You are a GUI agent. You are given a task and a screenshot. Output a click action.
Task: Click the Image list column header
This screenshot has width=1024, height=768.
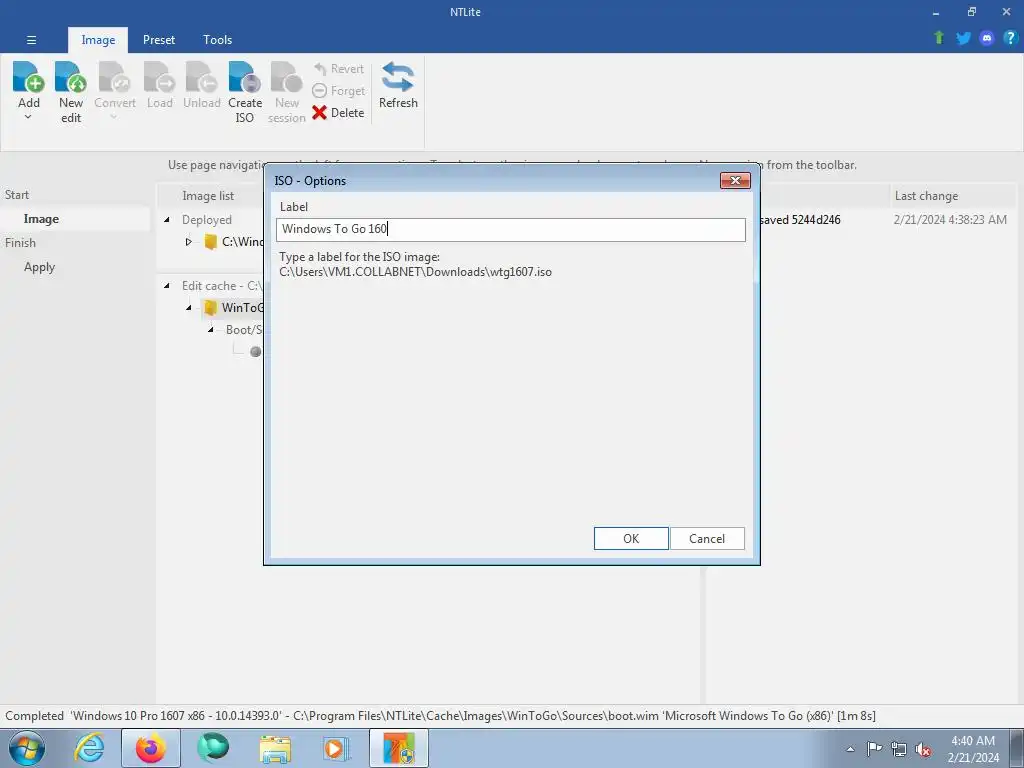208,196
